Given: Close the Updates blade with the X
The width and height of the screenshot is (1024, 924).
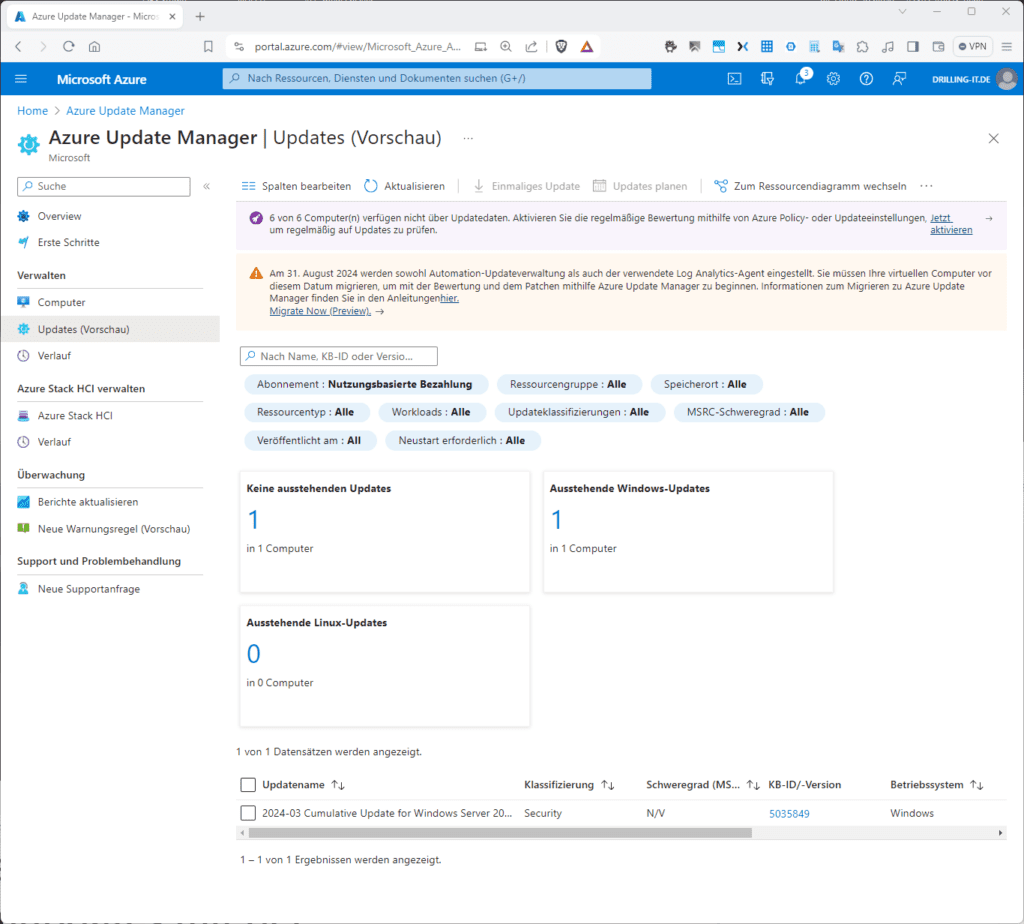Looking at the screenshot, I should (993, 138).
